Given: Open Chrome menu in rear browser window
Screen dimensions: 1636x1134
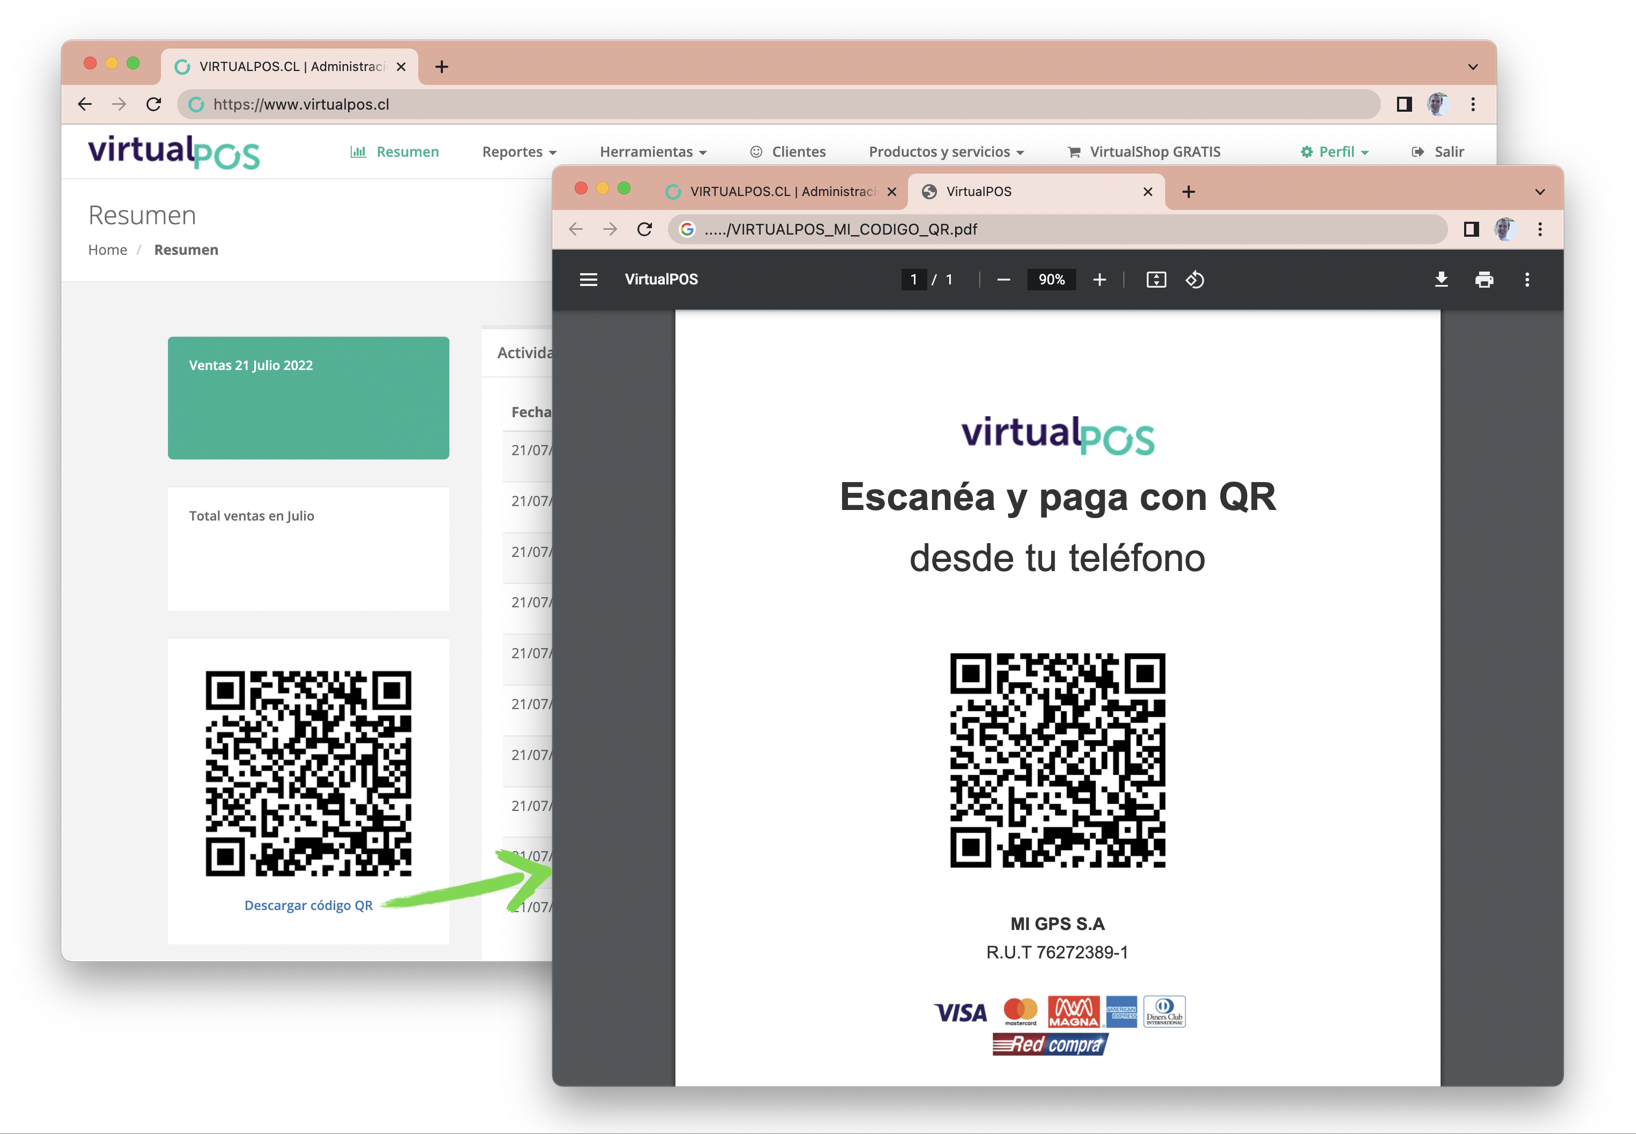Looking at the screenshot, I should pos(1473,104).
